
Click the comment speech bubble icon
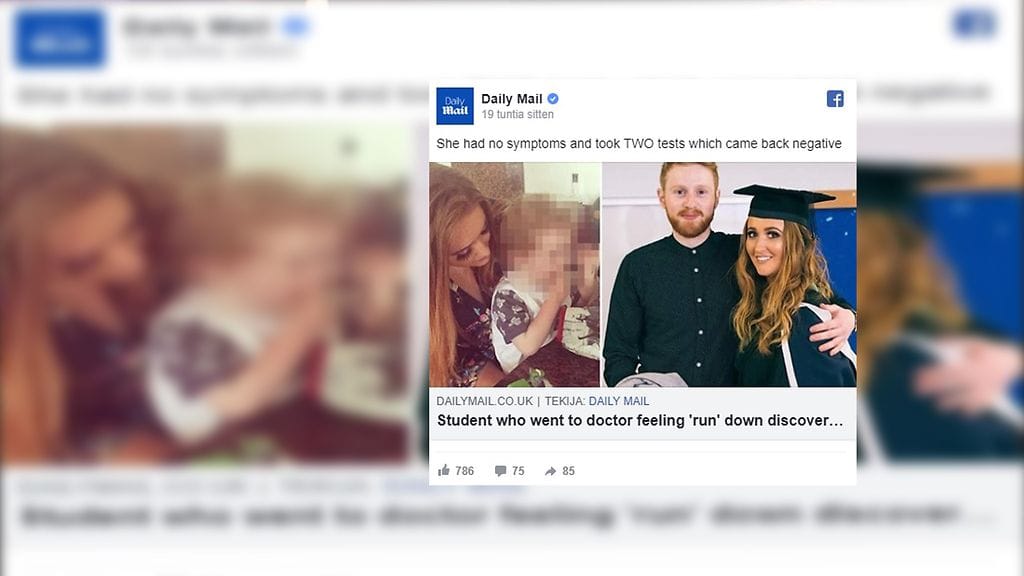500,471
